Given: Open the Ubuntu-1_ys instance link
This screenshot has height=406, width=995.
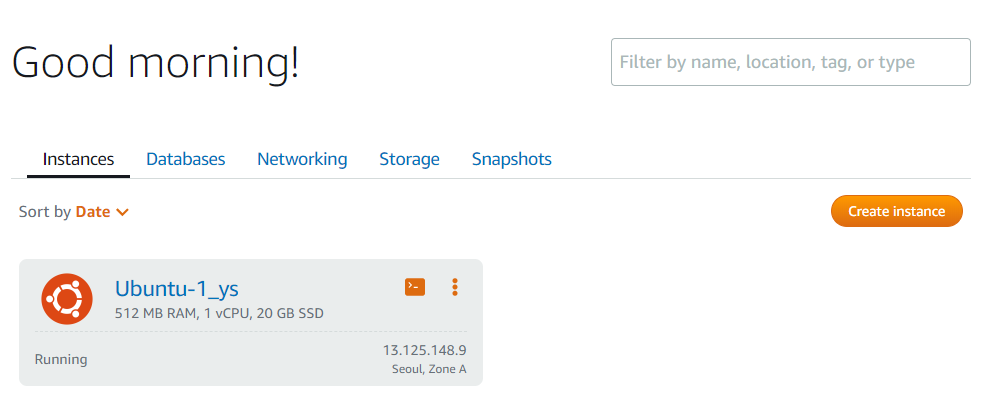Looking at the screenshot, I should 176,289.
